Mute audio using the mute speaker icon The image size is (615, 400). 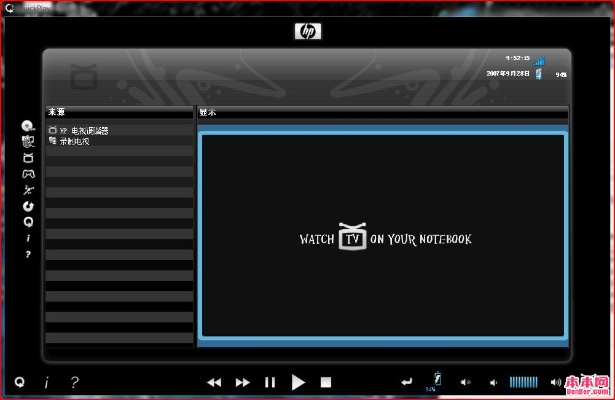tap(465, 382)
